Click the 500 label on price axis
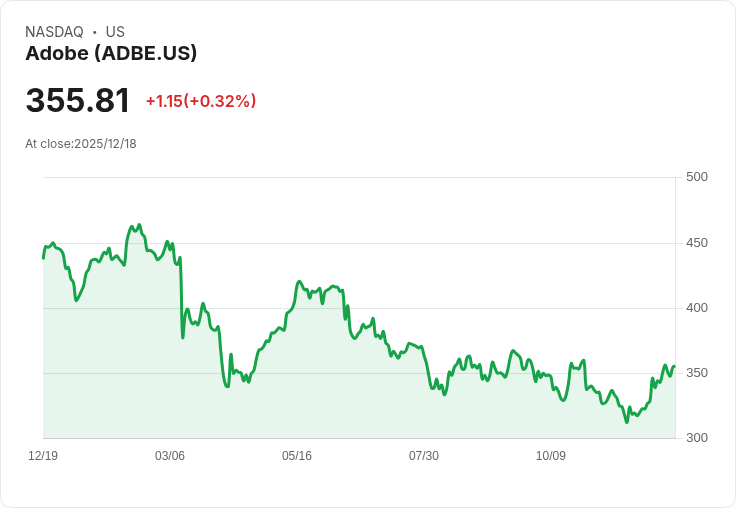 click(697, 177)
